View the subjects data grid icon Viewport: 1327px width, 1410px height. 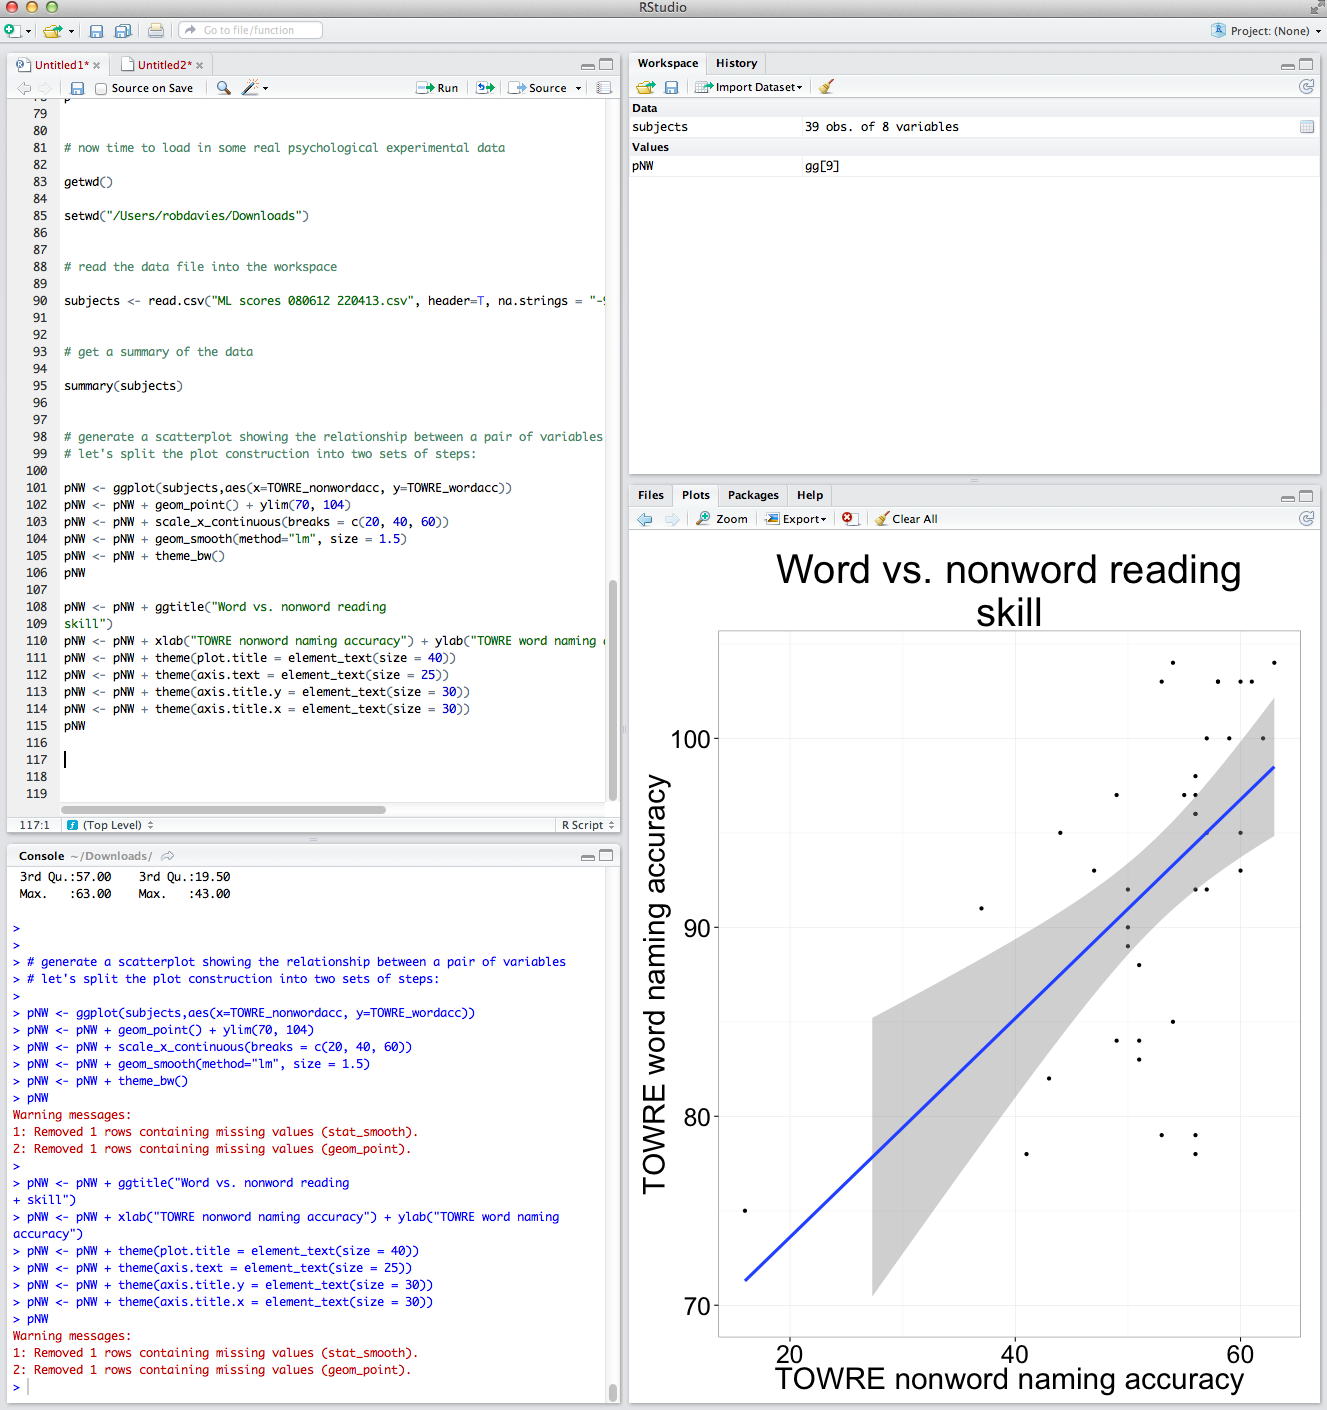coord(1306,127)
